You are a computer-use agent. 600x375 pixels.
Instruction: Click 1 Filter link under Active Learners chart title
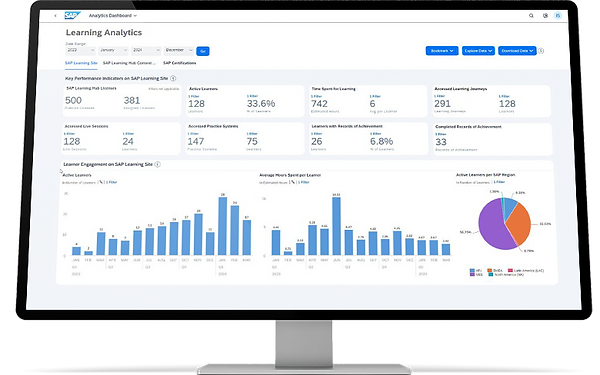111,183
